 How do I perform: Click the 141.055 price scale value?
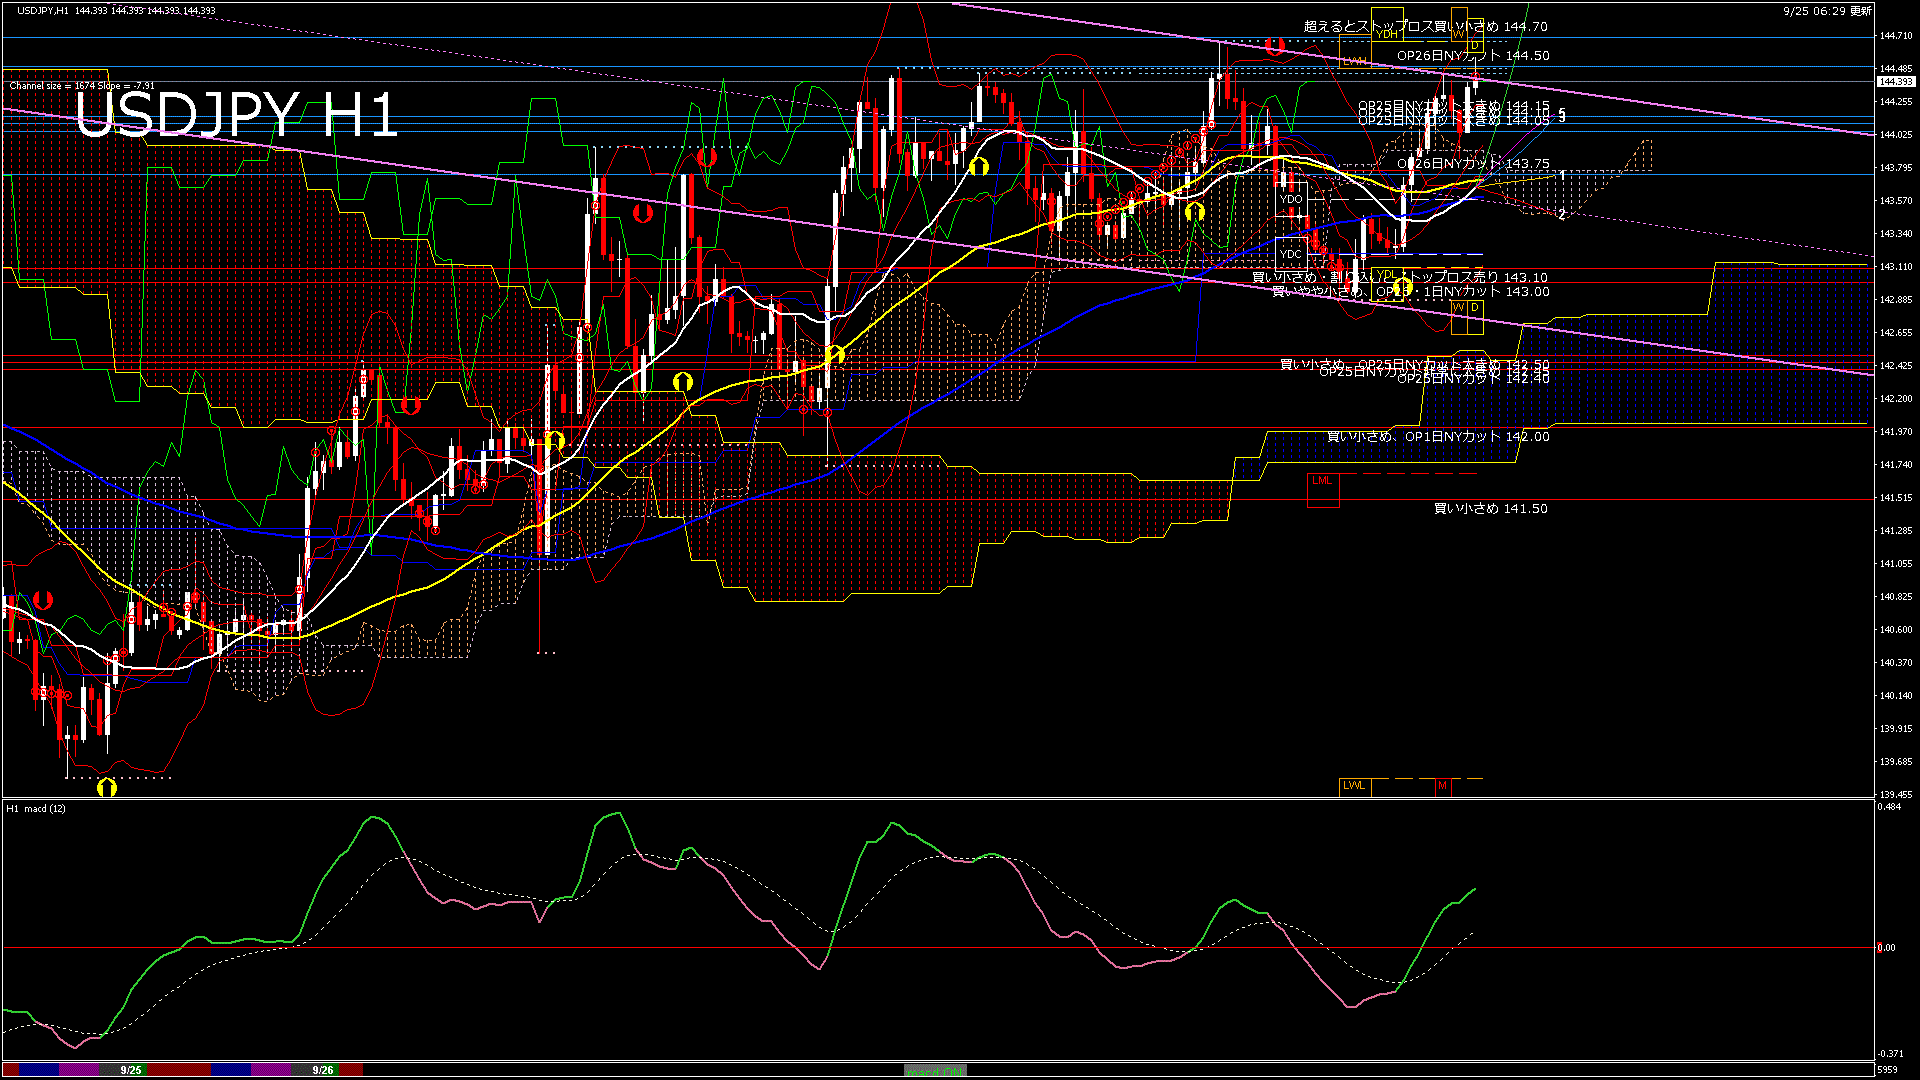pyautogui.click(x=1896, y=564)
